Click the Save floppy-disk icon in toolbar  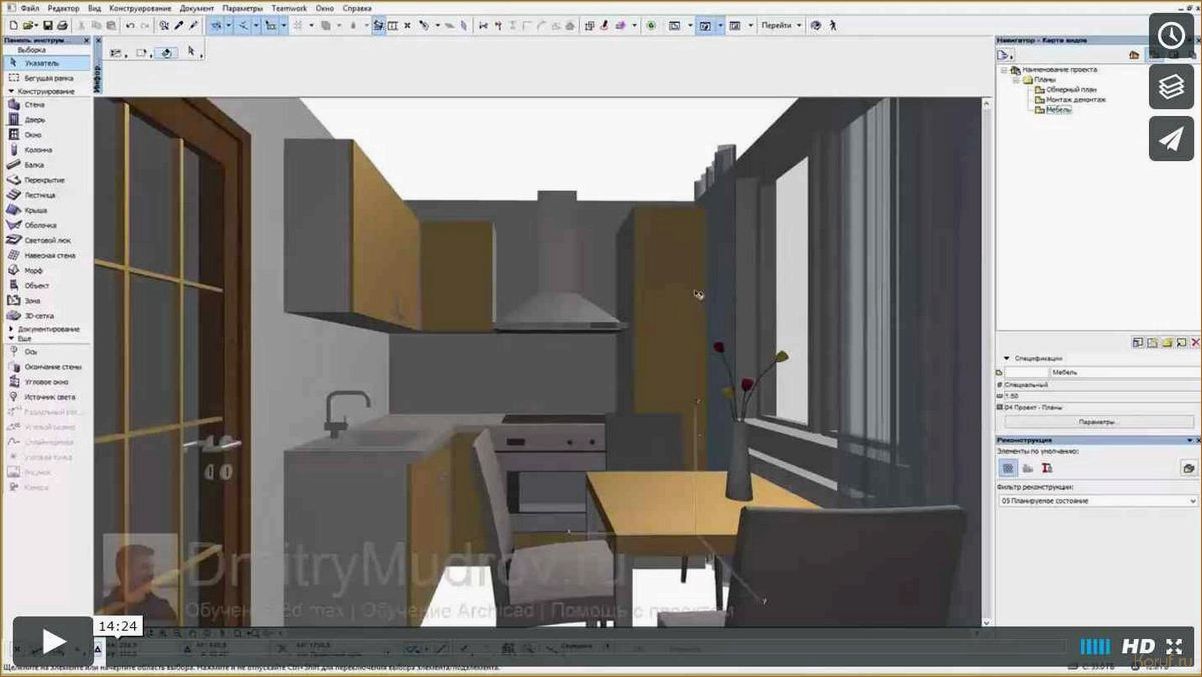(x=47, y=25)
